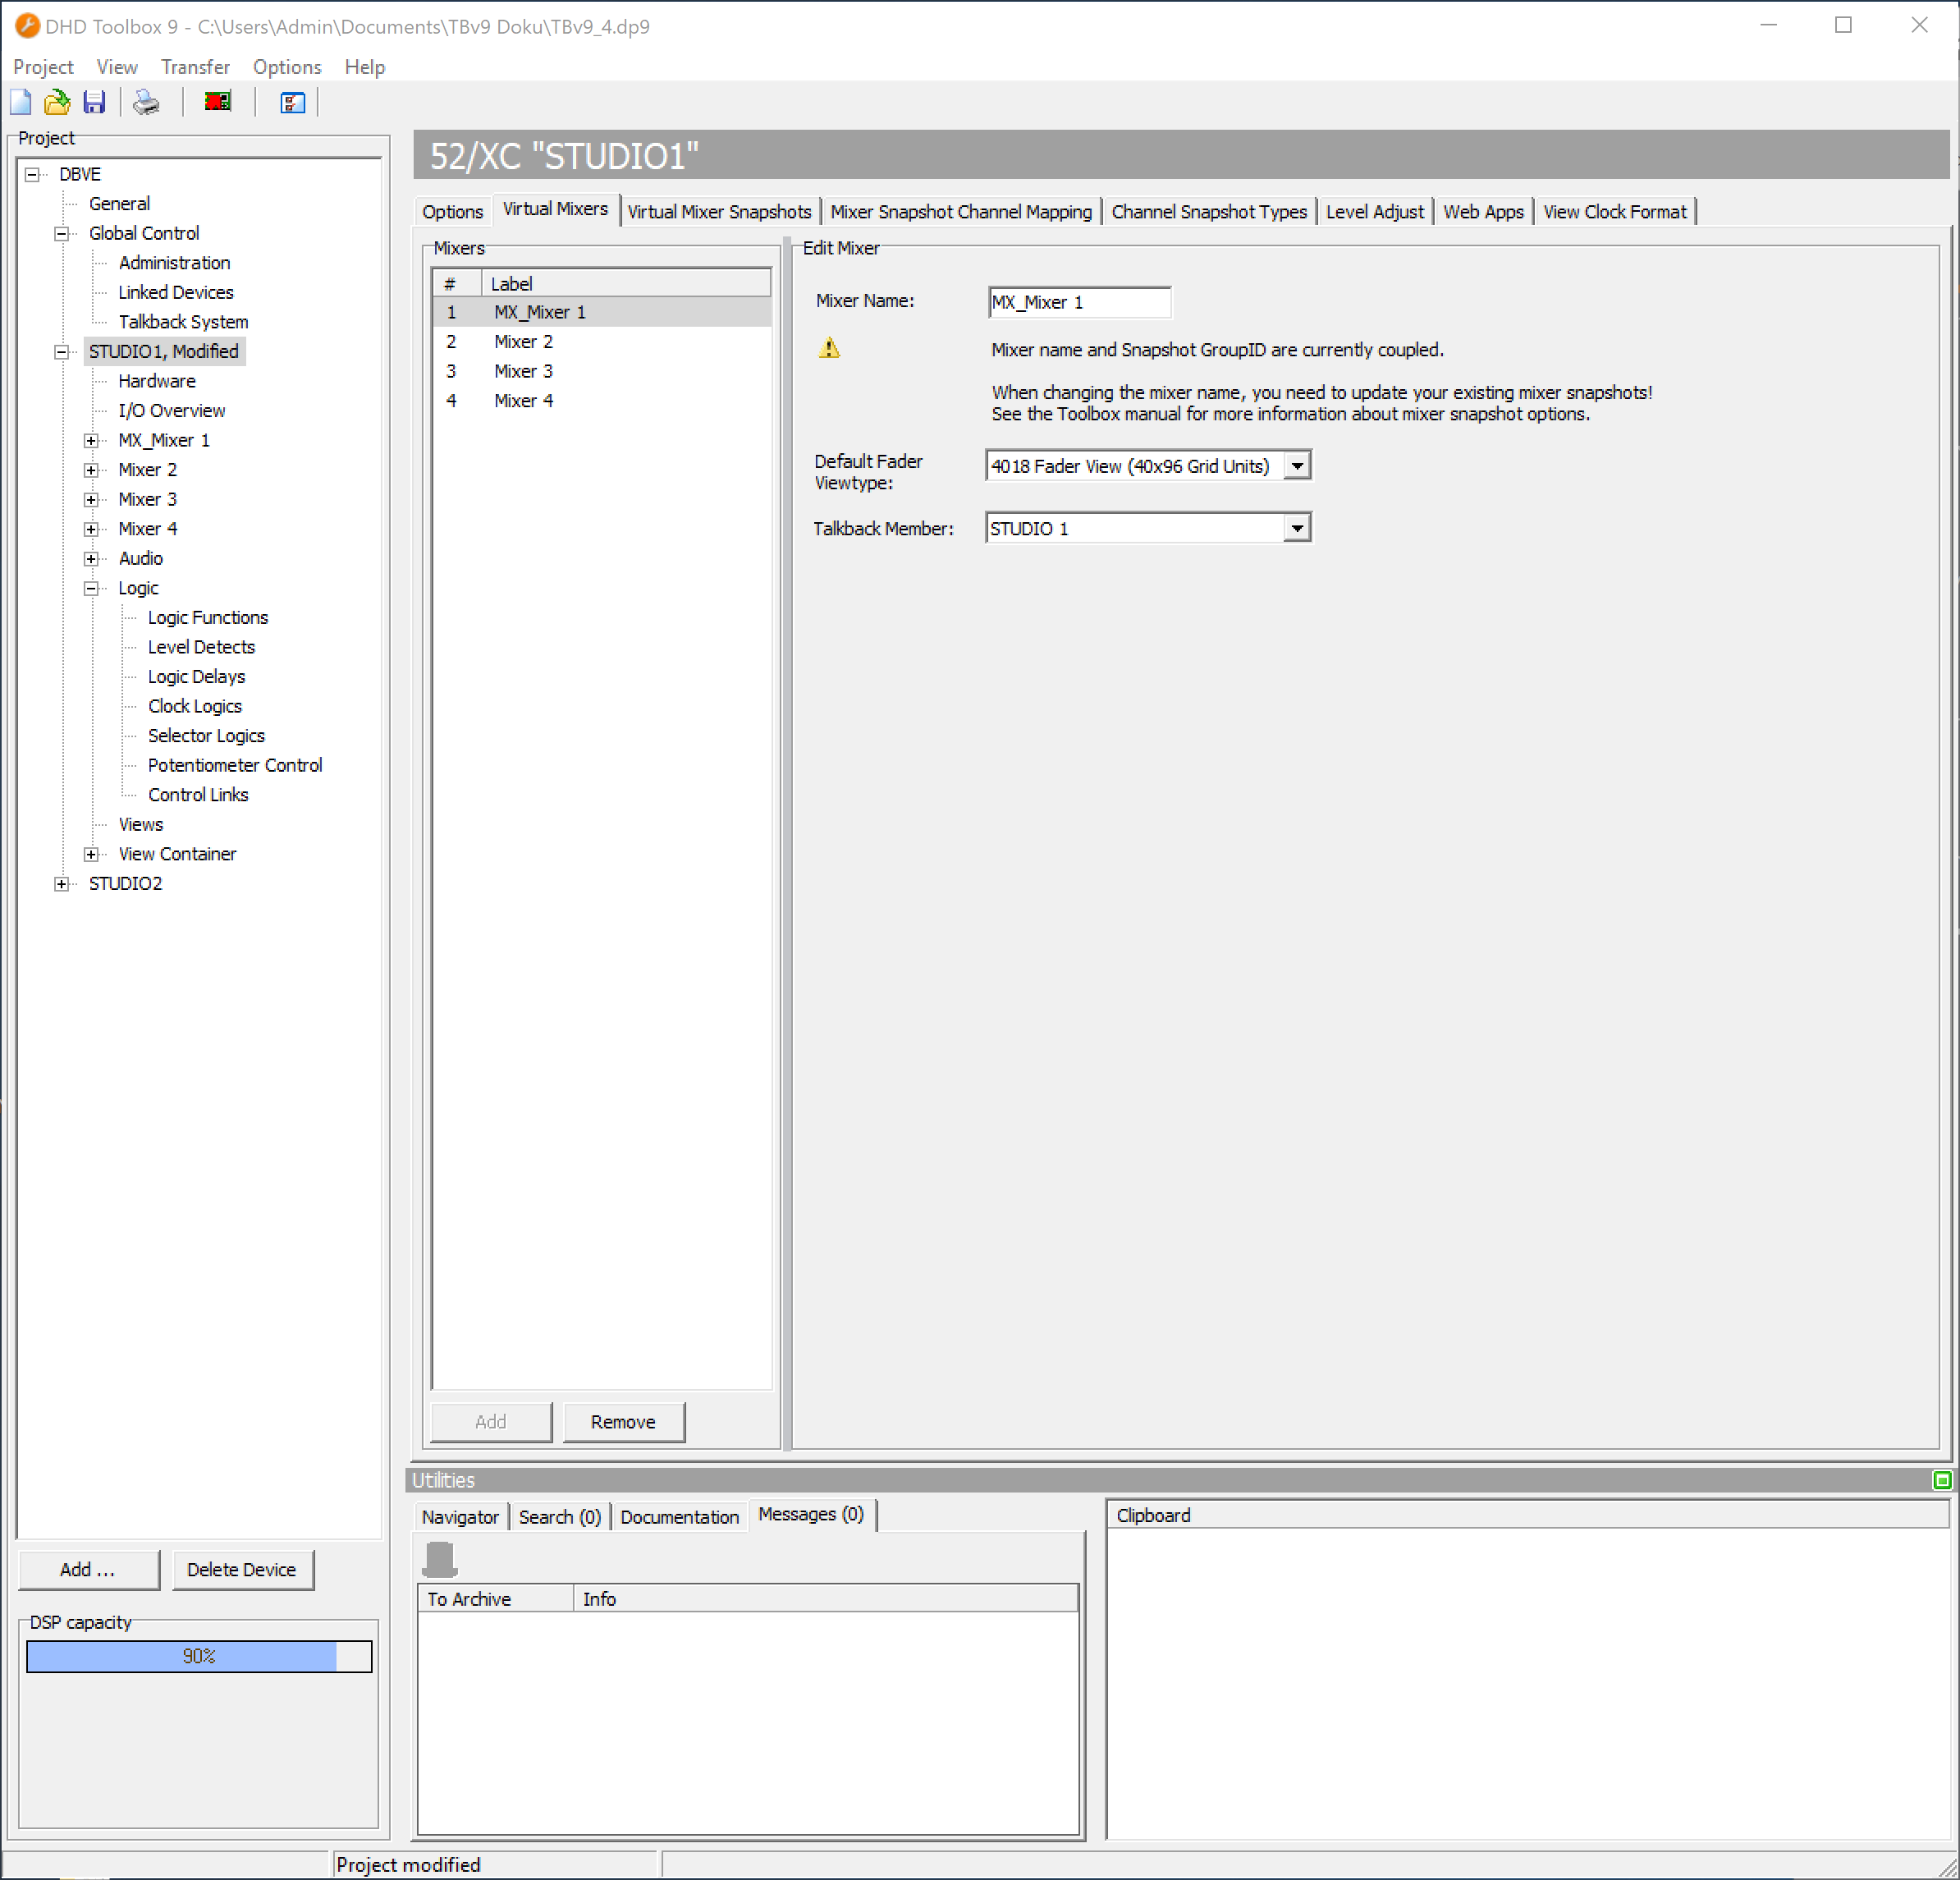Select Control Links tree item
The width and height of the screenshot is (1960, 1880).
click(x=198, y=795)
